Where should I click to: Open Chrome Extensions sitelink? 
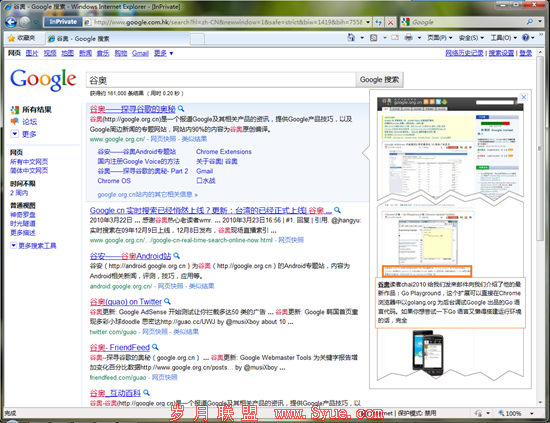(x=224, y=152)
